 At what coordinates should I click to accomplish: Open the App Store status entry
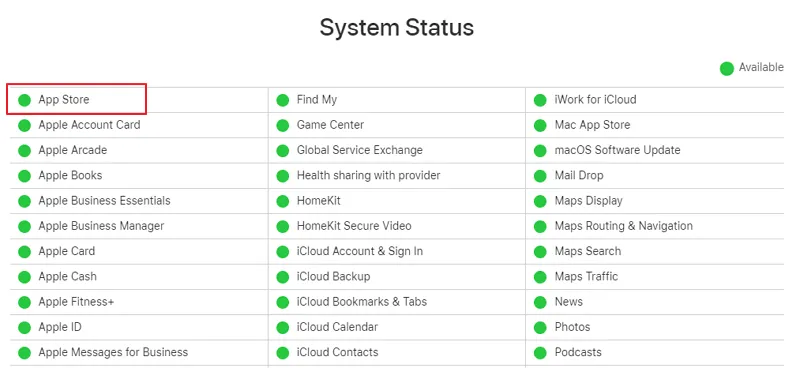(64, 100)
